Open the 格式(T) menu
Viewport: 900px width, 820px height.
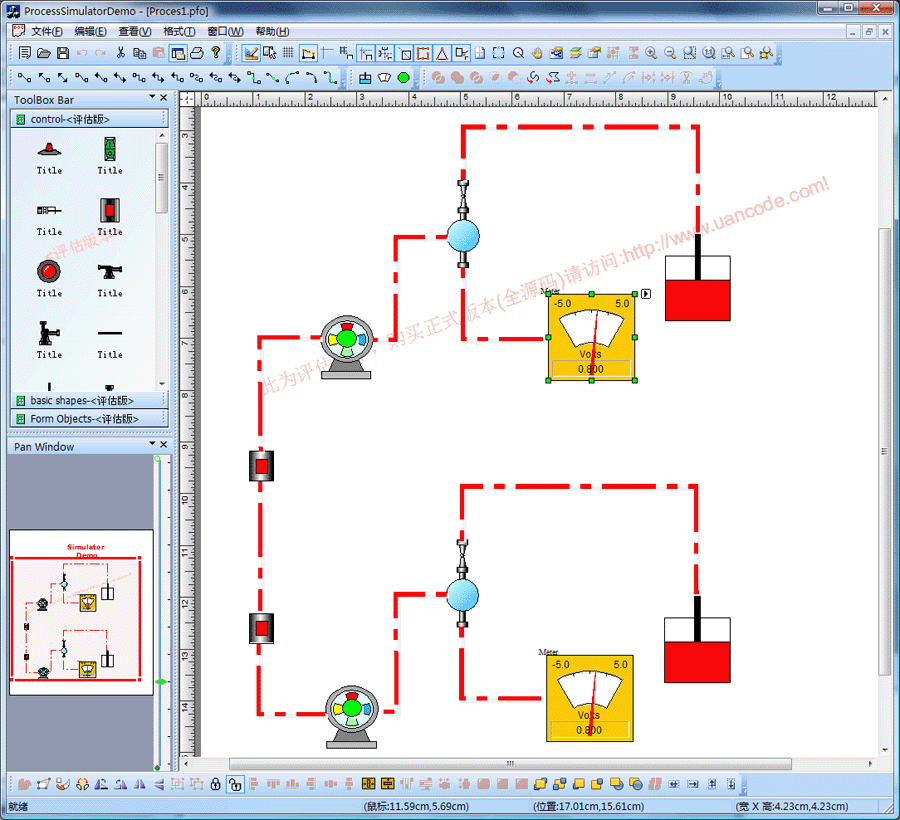(x=179, y=32)
